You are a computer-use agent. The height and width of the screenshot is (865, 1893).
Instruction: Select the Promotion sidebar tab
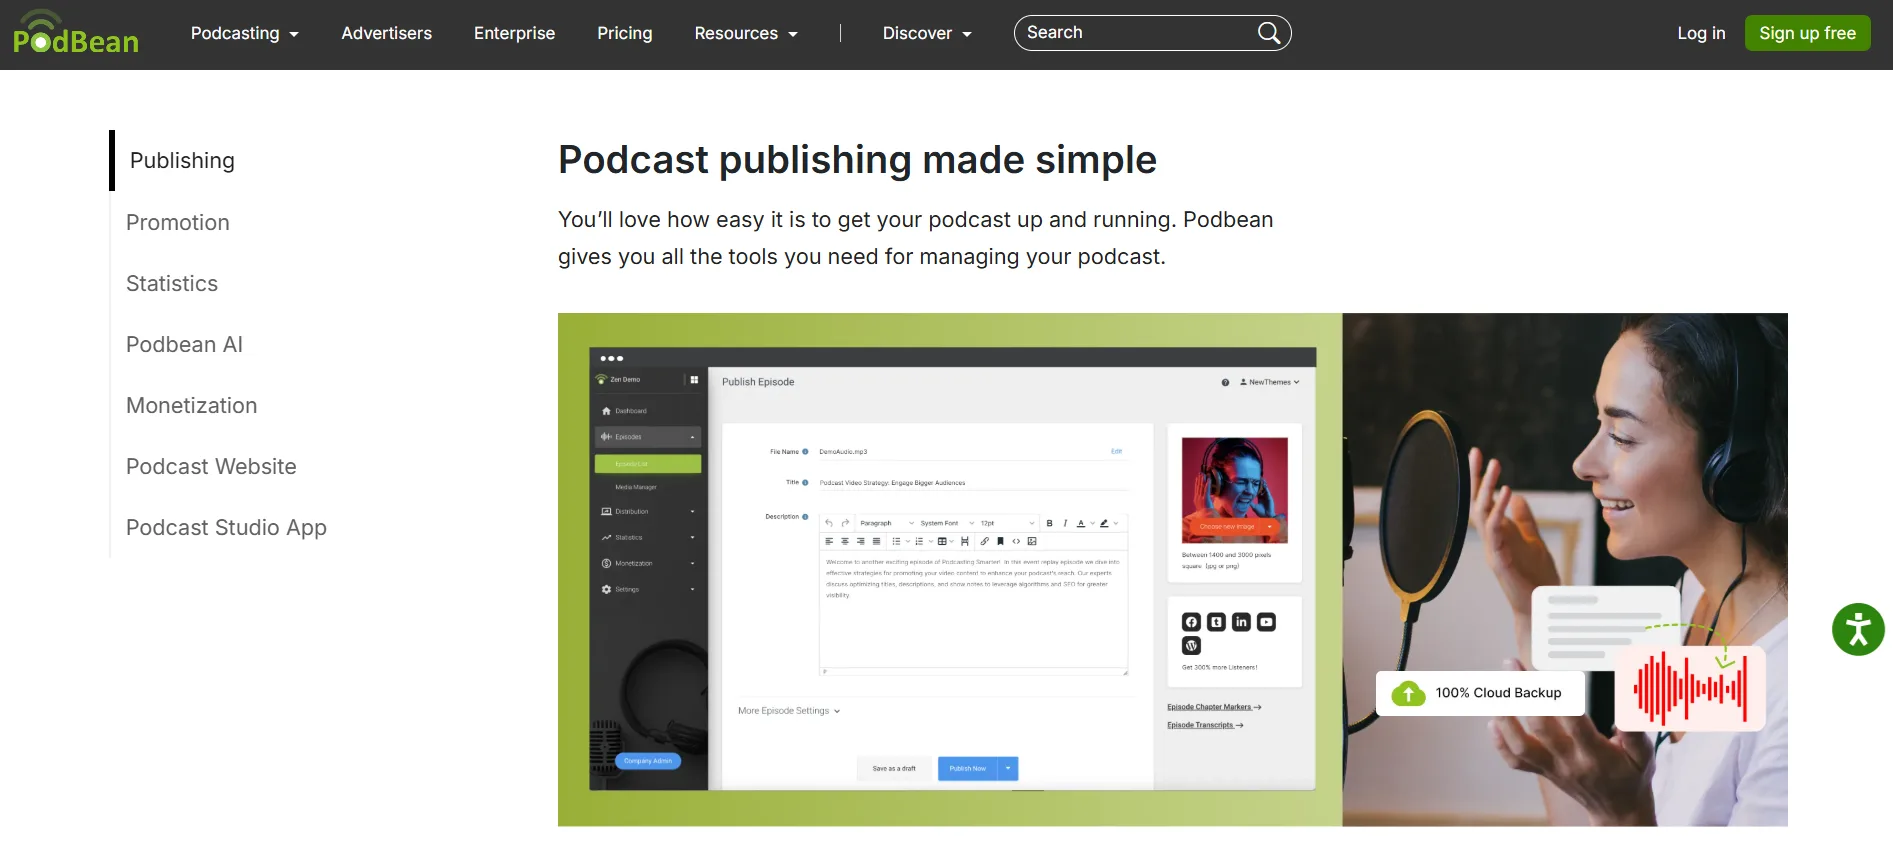[x=178, y=222]
